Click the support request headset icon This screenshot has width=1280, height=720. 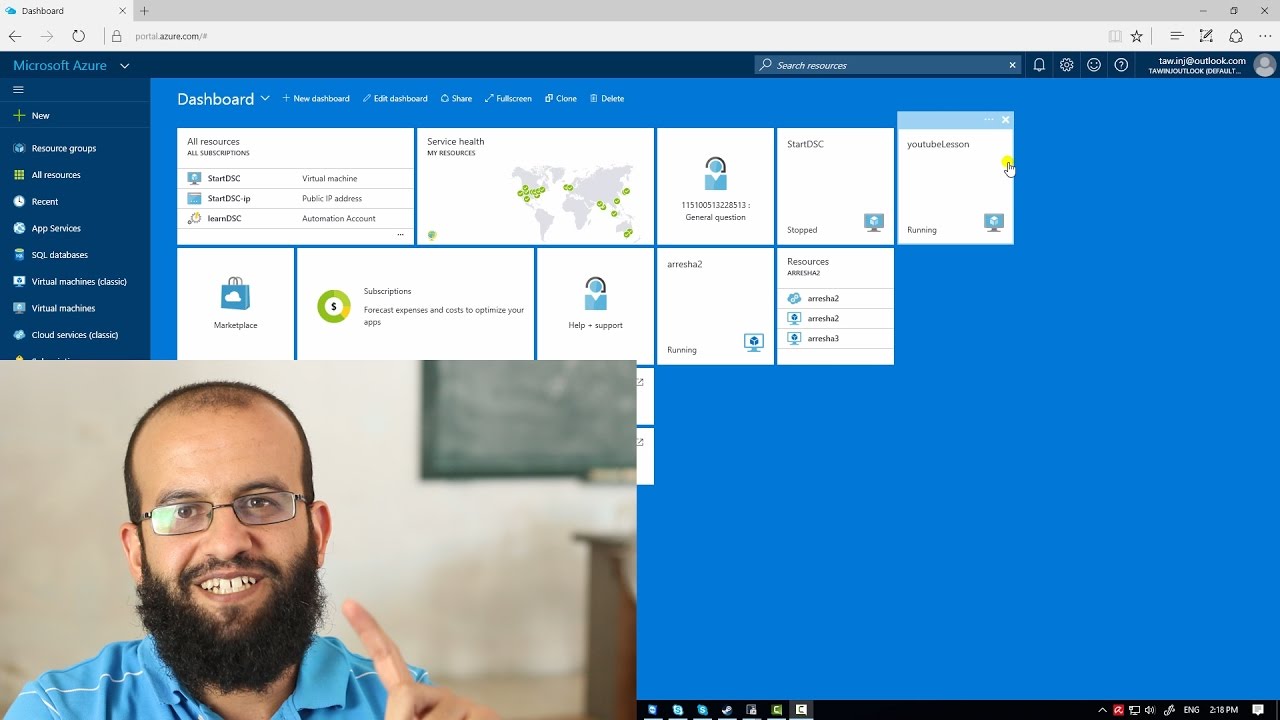(x=715, y=173)
